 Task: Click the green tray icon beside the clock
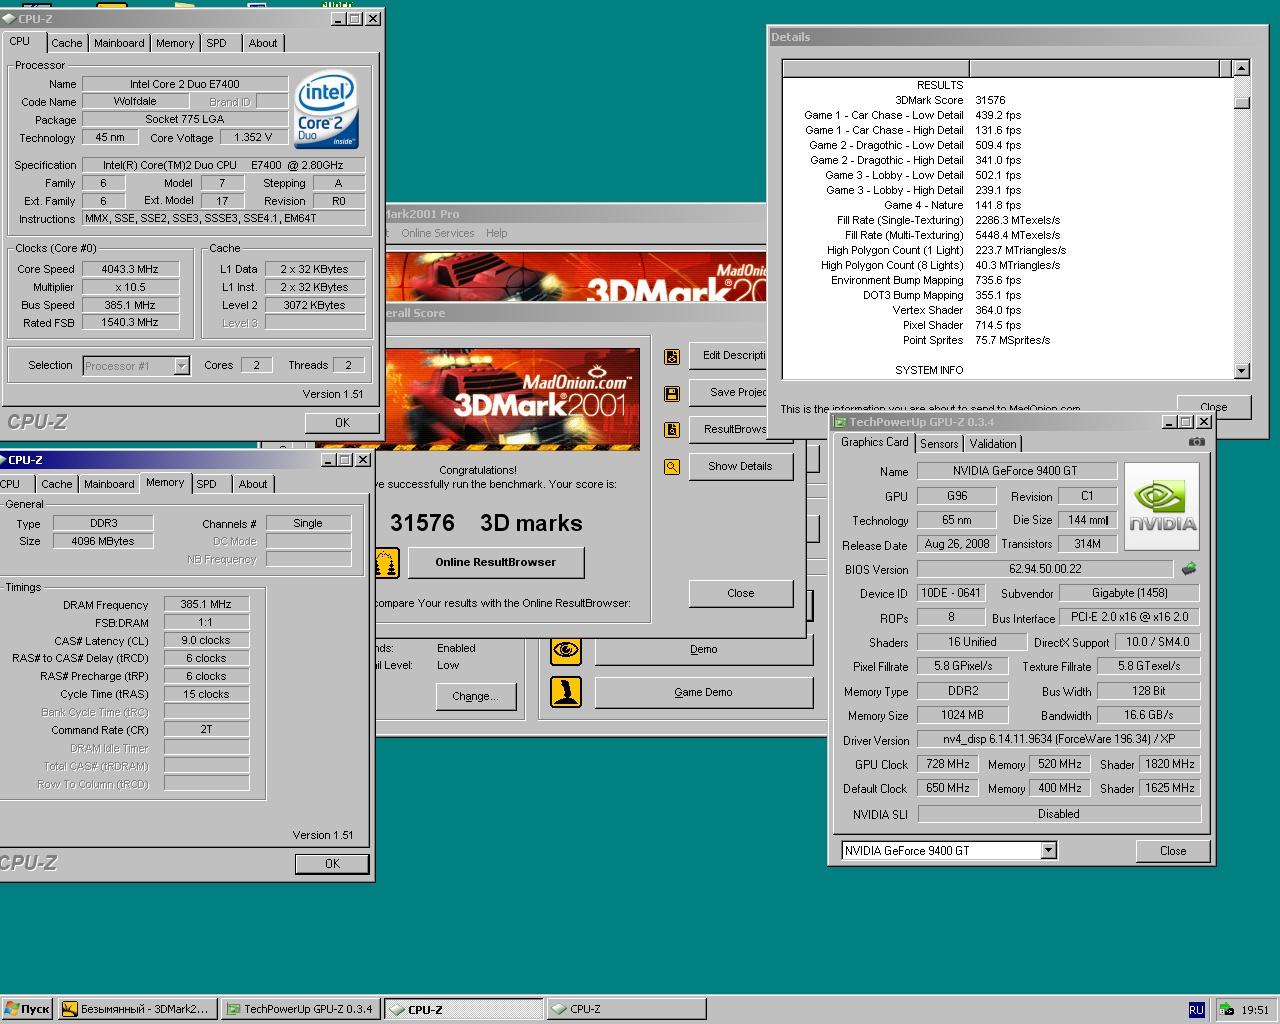tap(1226, 1010)
